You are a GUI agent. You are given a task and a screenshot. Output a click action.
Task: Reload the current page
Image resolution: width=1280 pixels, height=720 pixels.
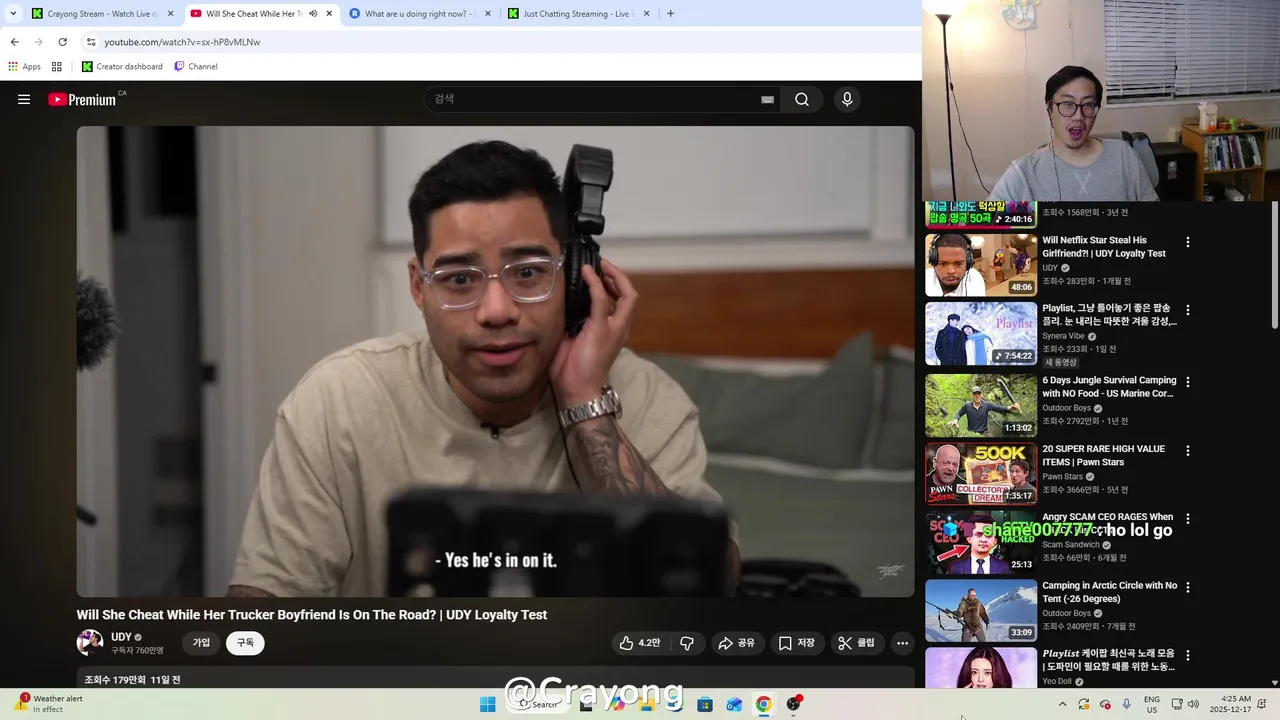(62, 42)
